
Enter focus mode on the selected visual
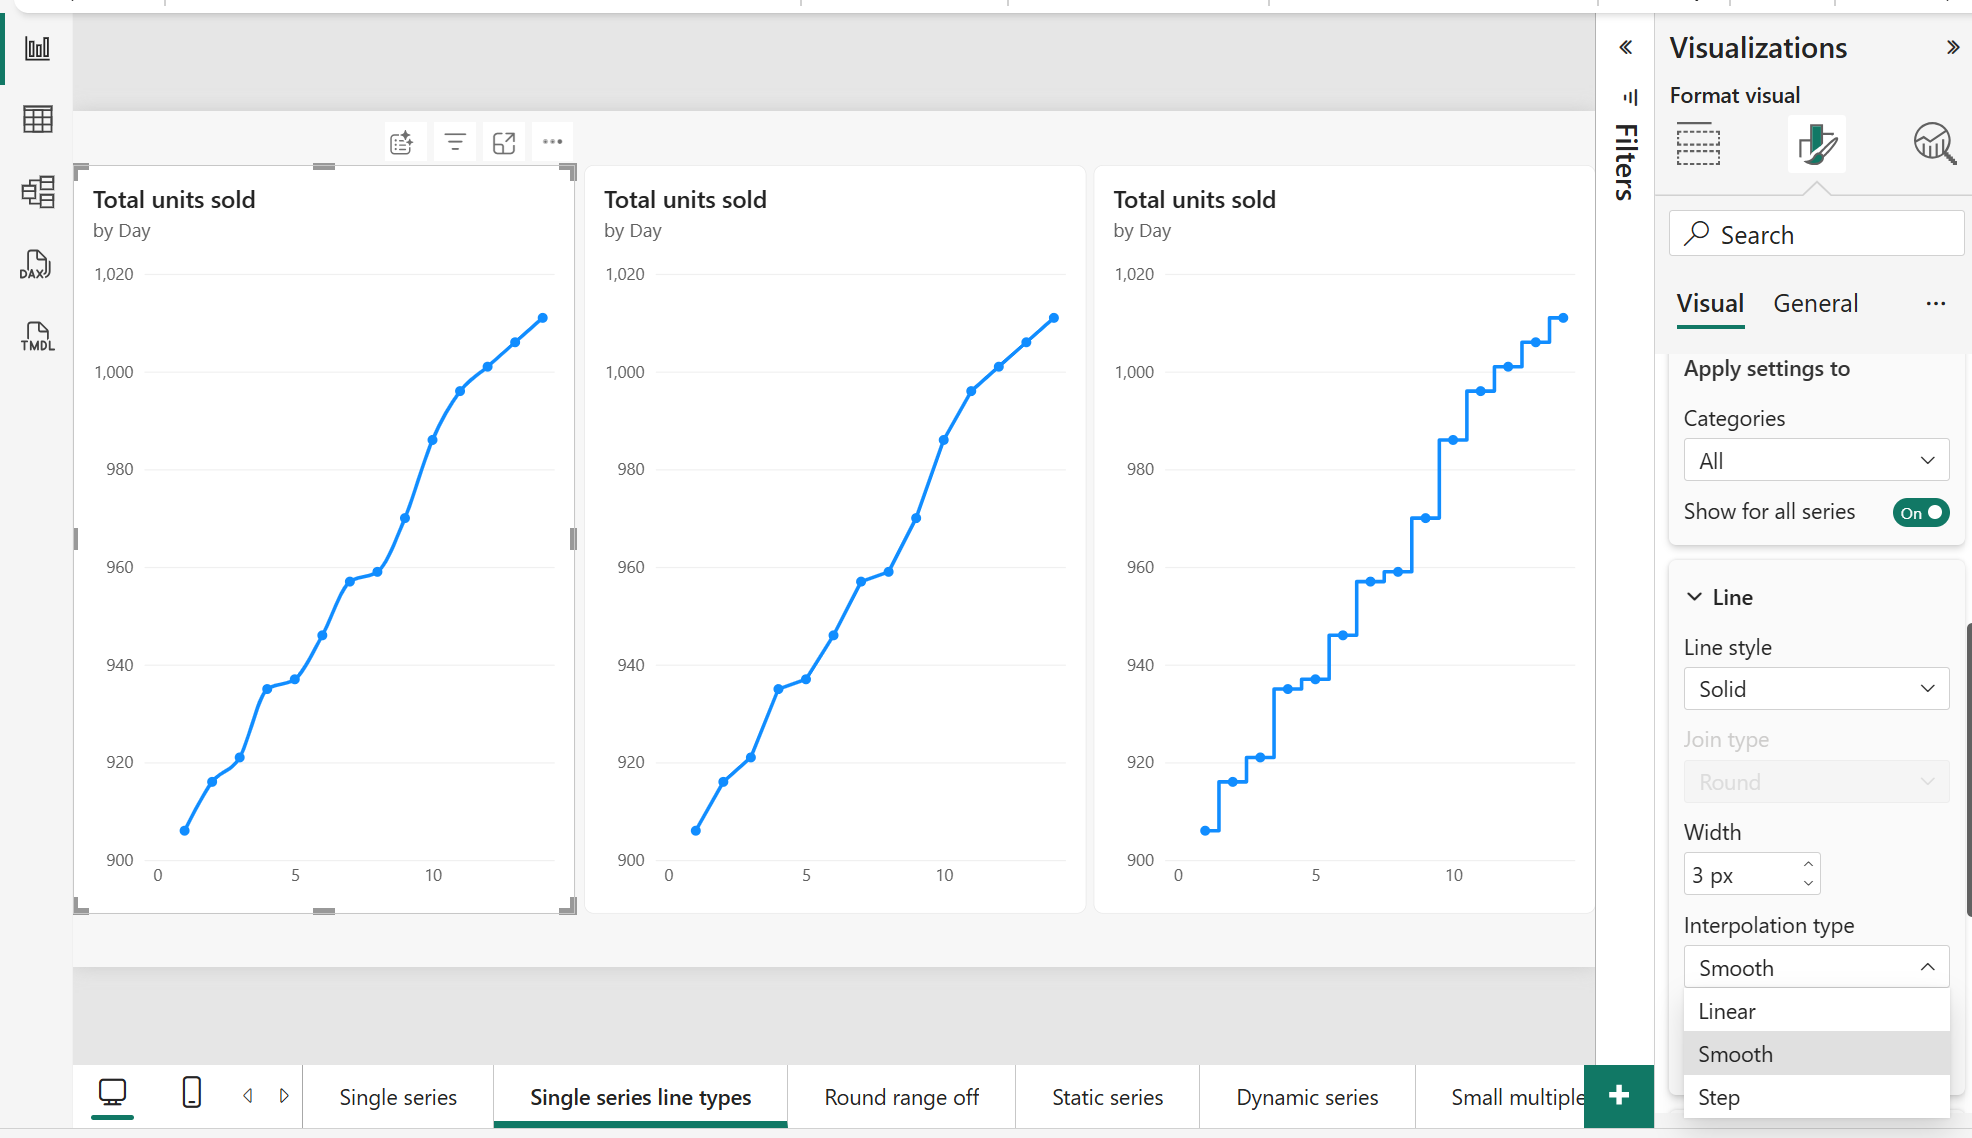point(504,142)
